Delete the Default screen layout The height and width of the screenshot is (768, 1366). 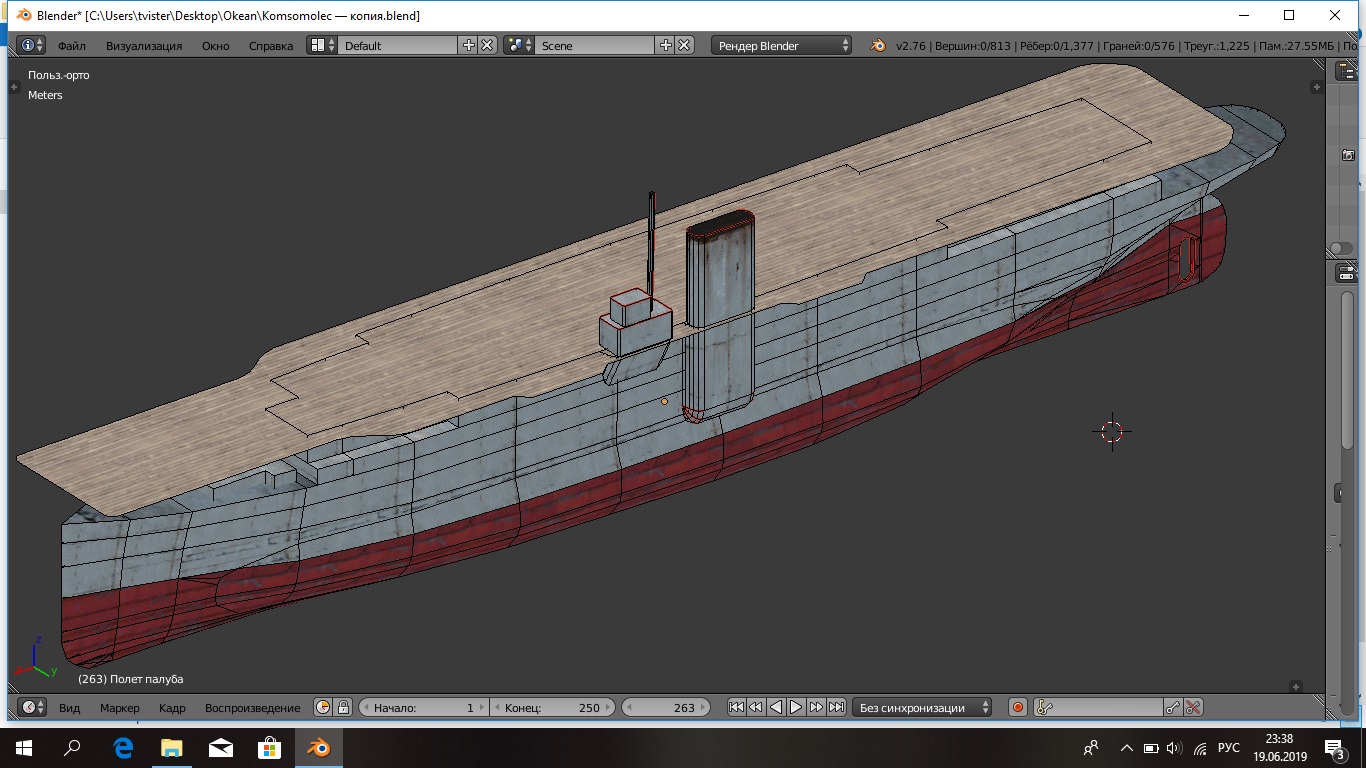pyautogui.click(x=487, y=45)
